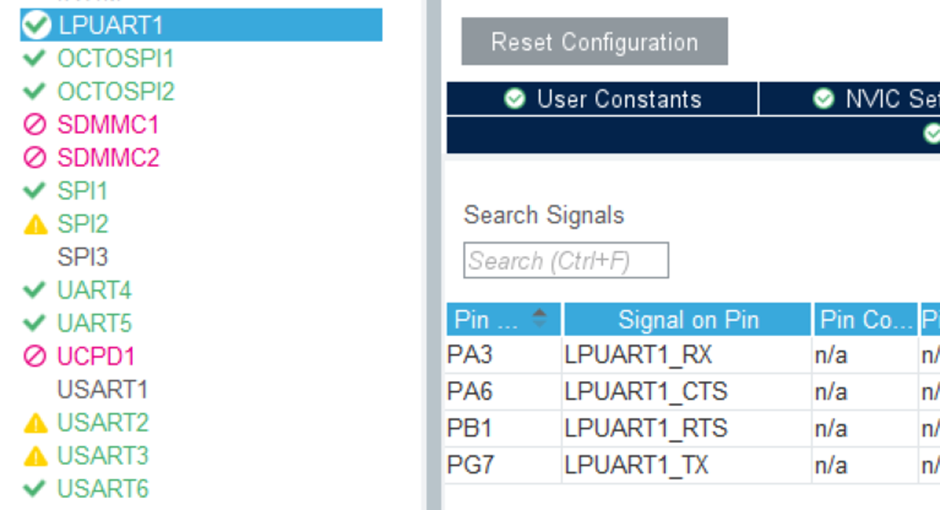
Task: Click the check circle icon beside LPUART1
Action: 36,25
